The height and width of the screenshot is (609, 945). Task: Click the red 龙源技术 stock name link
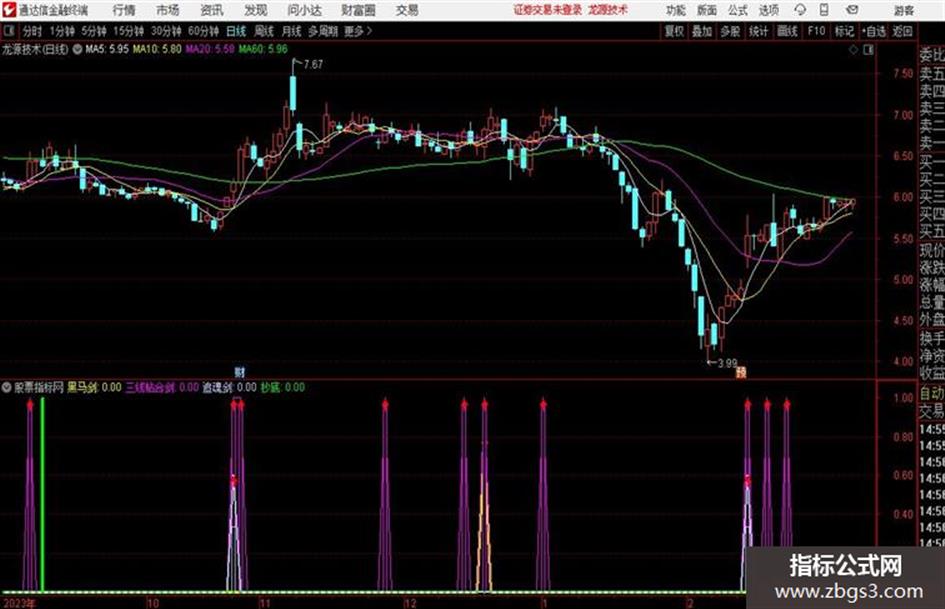608,10
